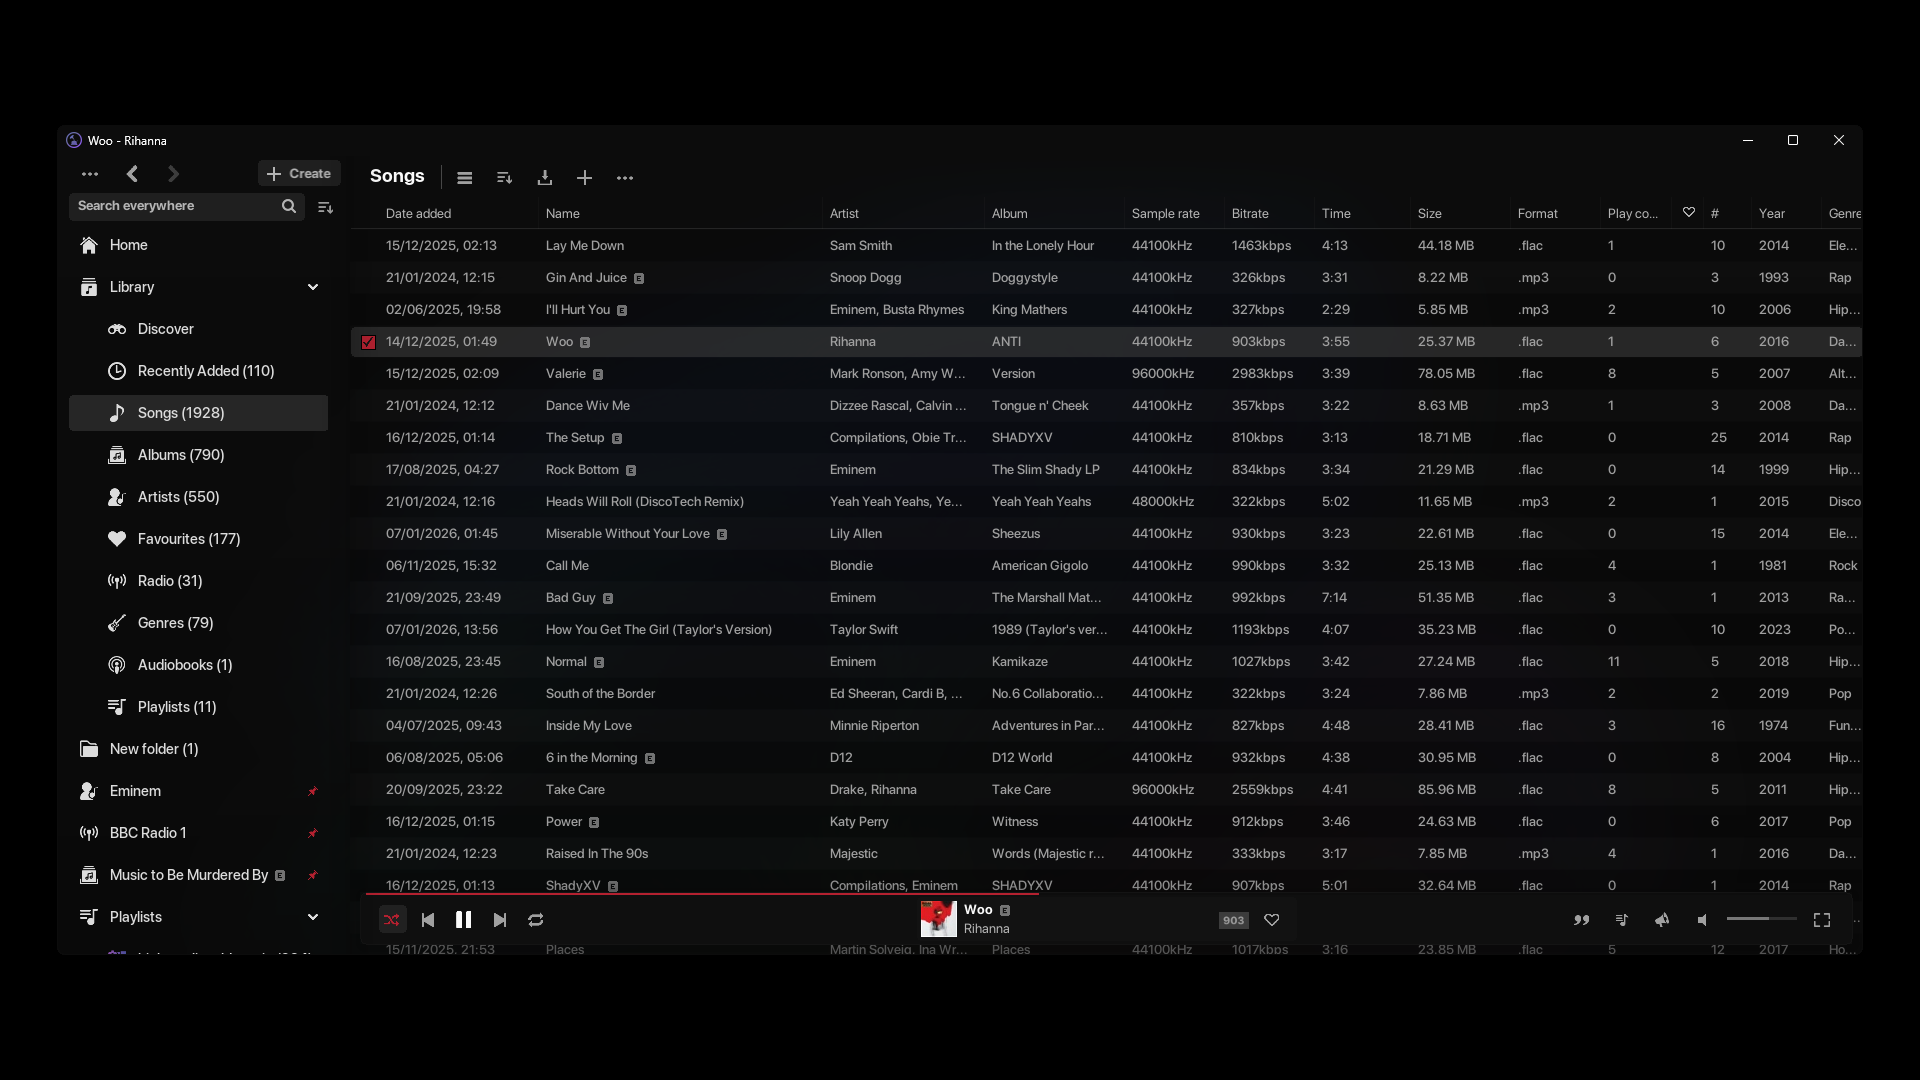Collapse the Library section chevron

[x=312, y=287]
